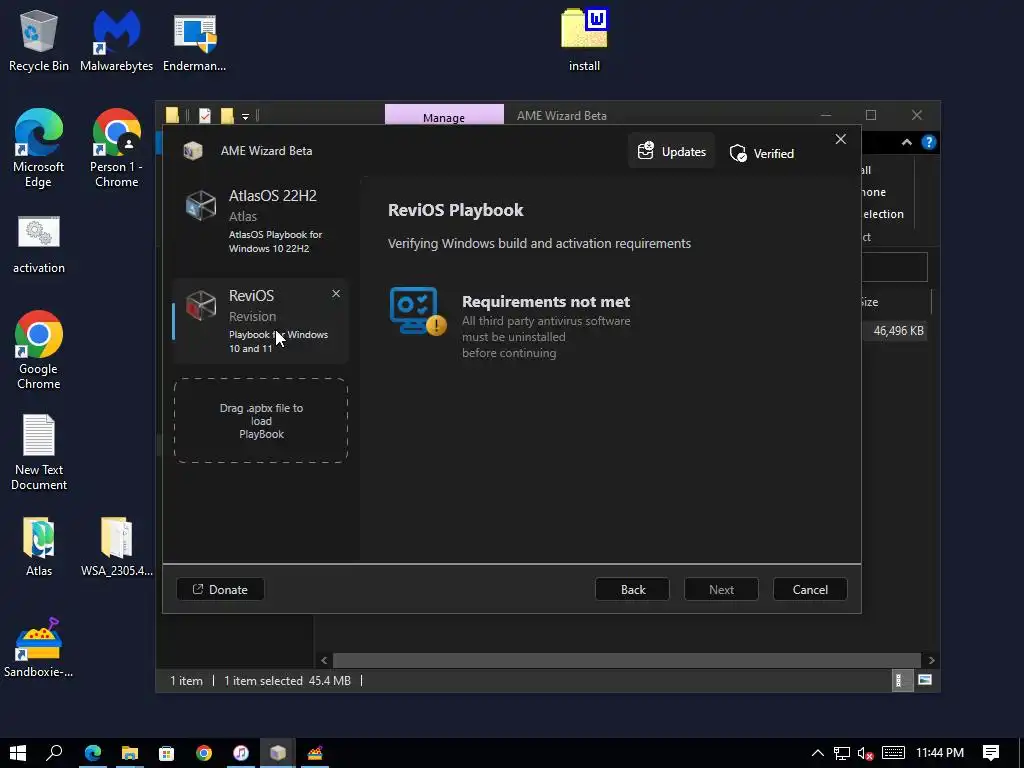The height and width of the screenshot is (768, 1024).
Task: Click the Donate button
Action: pyautogui.click(x=220, y=589)
